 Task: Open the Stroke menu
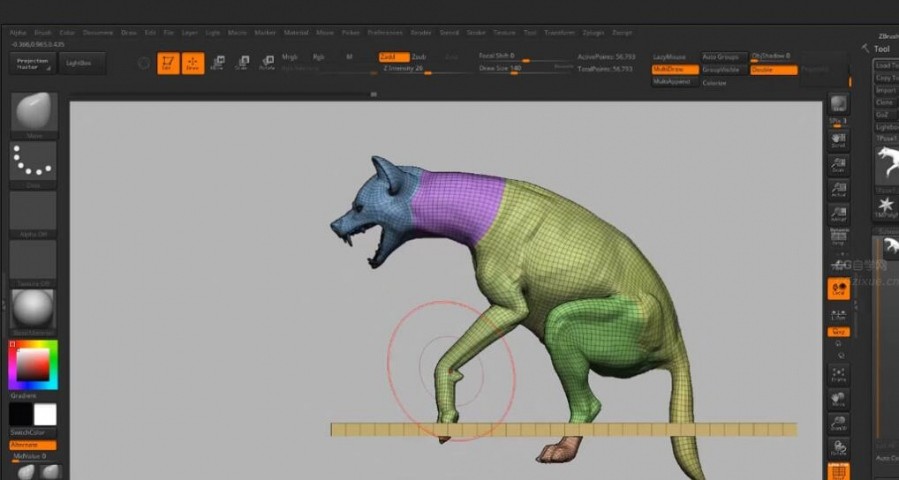click(x=476, y=33)
